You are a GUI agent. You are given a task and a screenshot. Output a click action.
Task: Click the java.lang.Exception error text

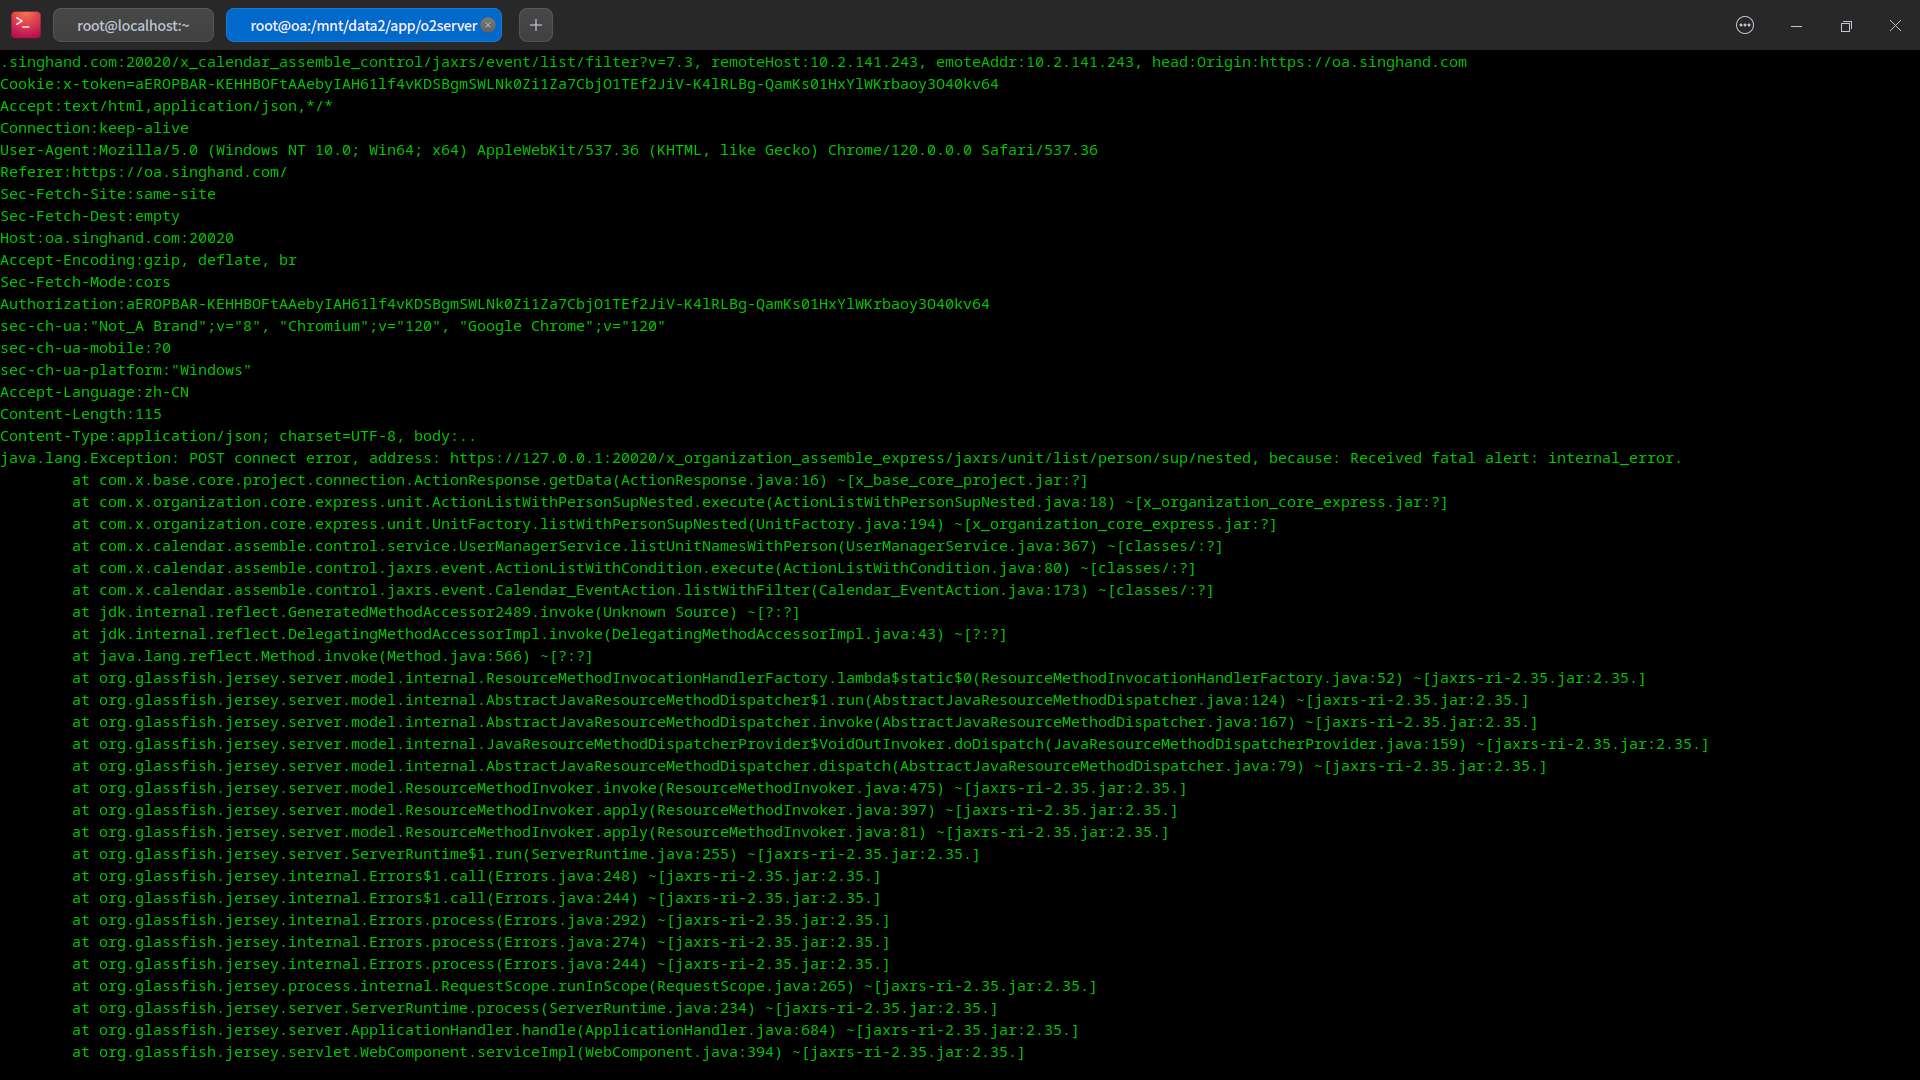tap(90, 458)
